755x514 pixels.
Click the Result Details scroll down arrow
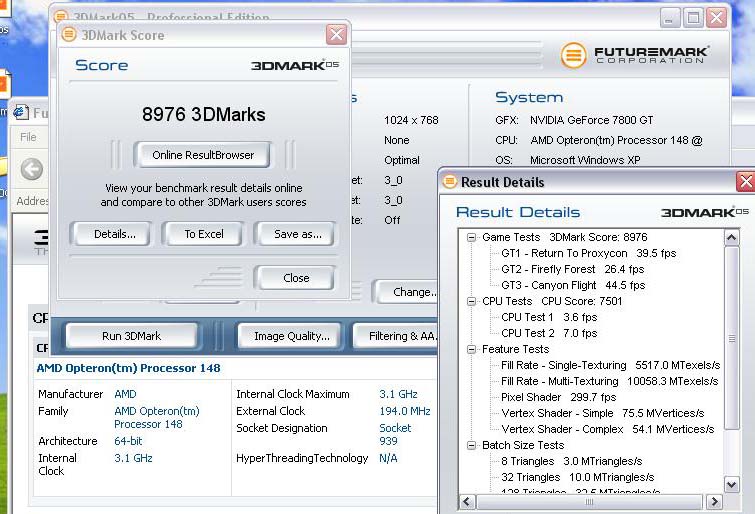pyautogui.click(x=731, y=485)
